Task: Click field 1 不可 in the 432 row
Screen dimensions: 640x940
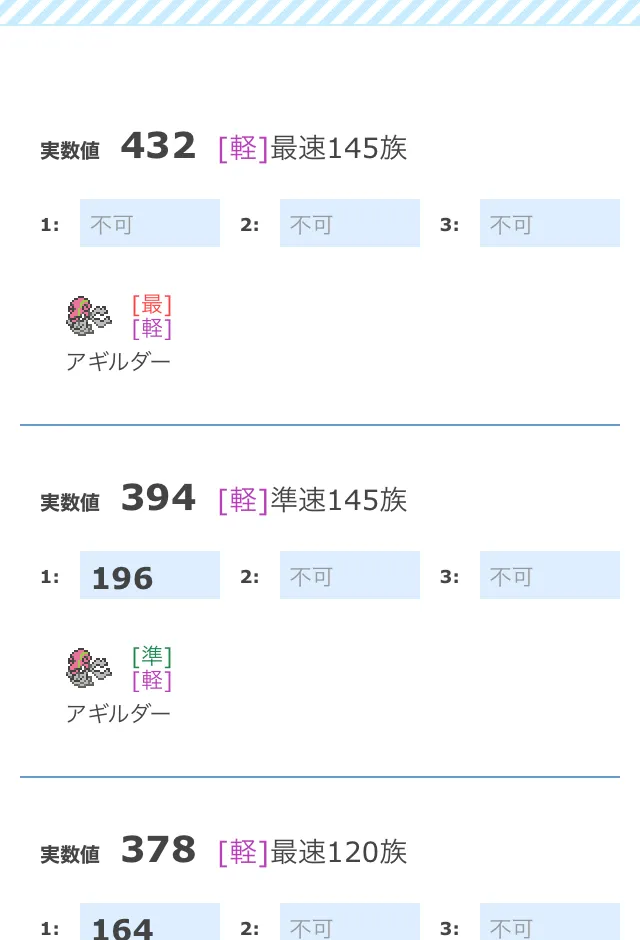Action: [150, 223]
